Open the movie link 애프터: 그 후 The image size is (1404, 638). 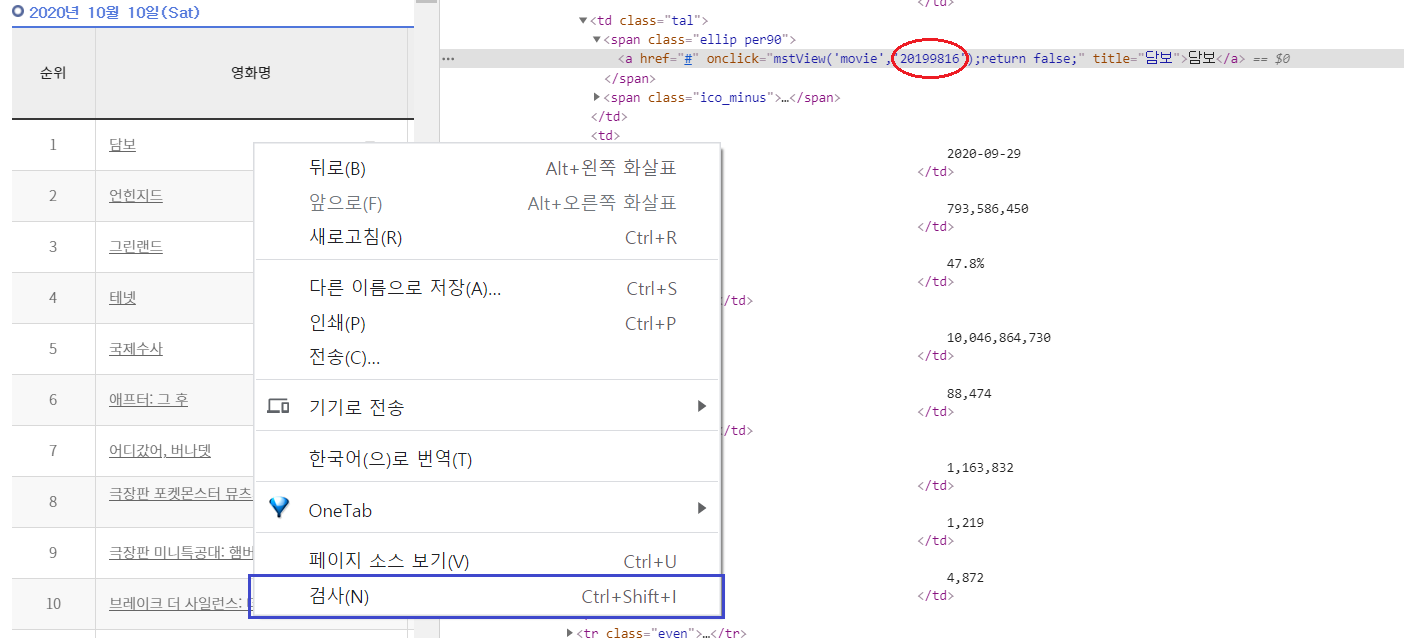tap(148, 400)
